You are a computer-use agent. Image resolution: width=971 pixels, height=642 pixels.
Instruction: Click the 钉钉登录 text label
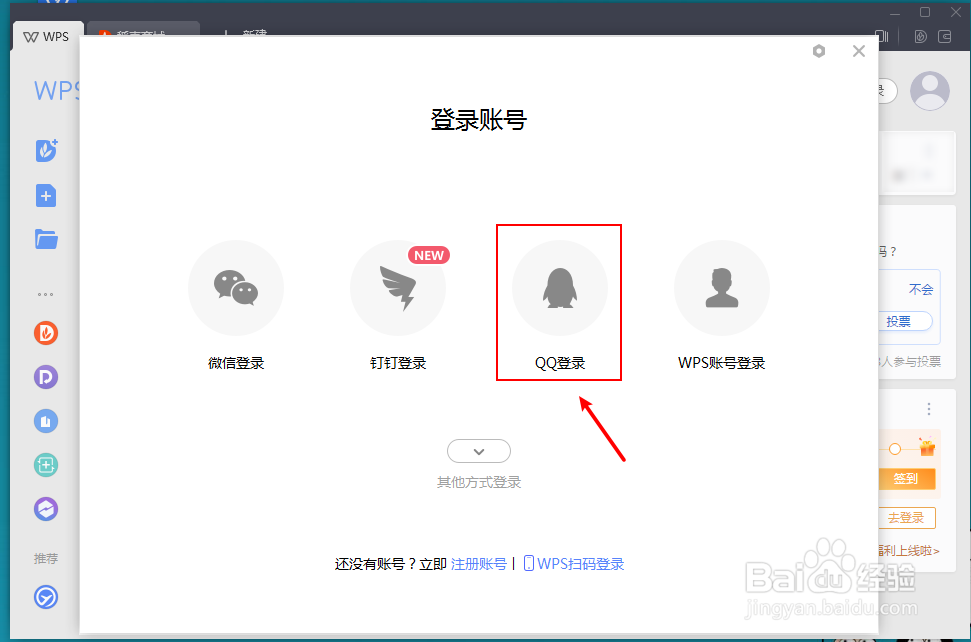[x=398, y=363]
